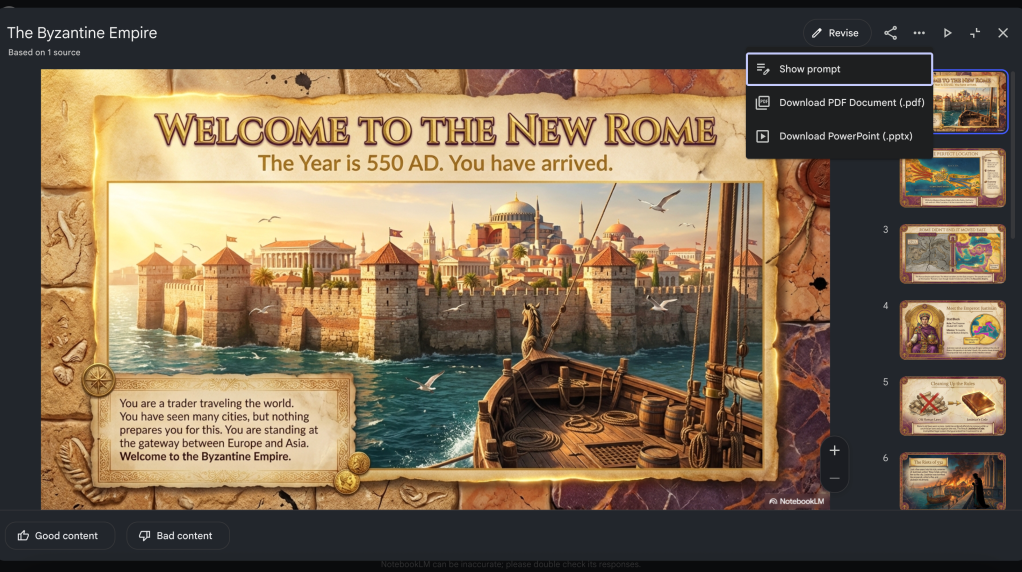Click the slide thumbnail panel scrollbar

1014,150
